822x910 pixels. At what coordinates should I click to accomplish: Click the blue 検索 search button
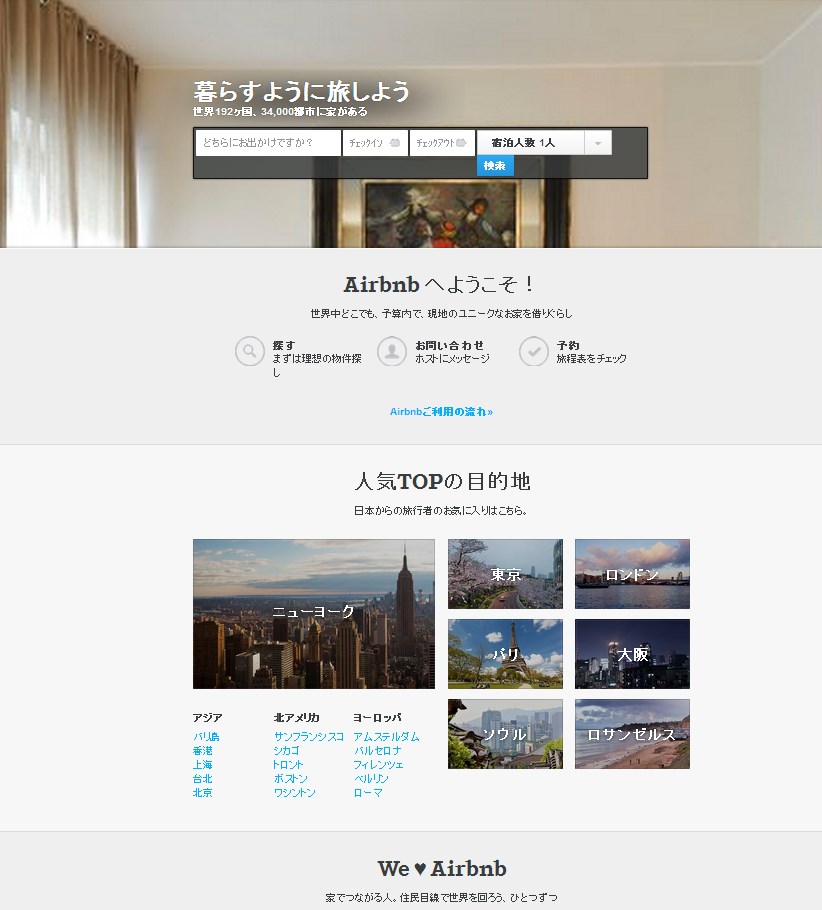[495, 166]
